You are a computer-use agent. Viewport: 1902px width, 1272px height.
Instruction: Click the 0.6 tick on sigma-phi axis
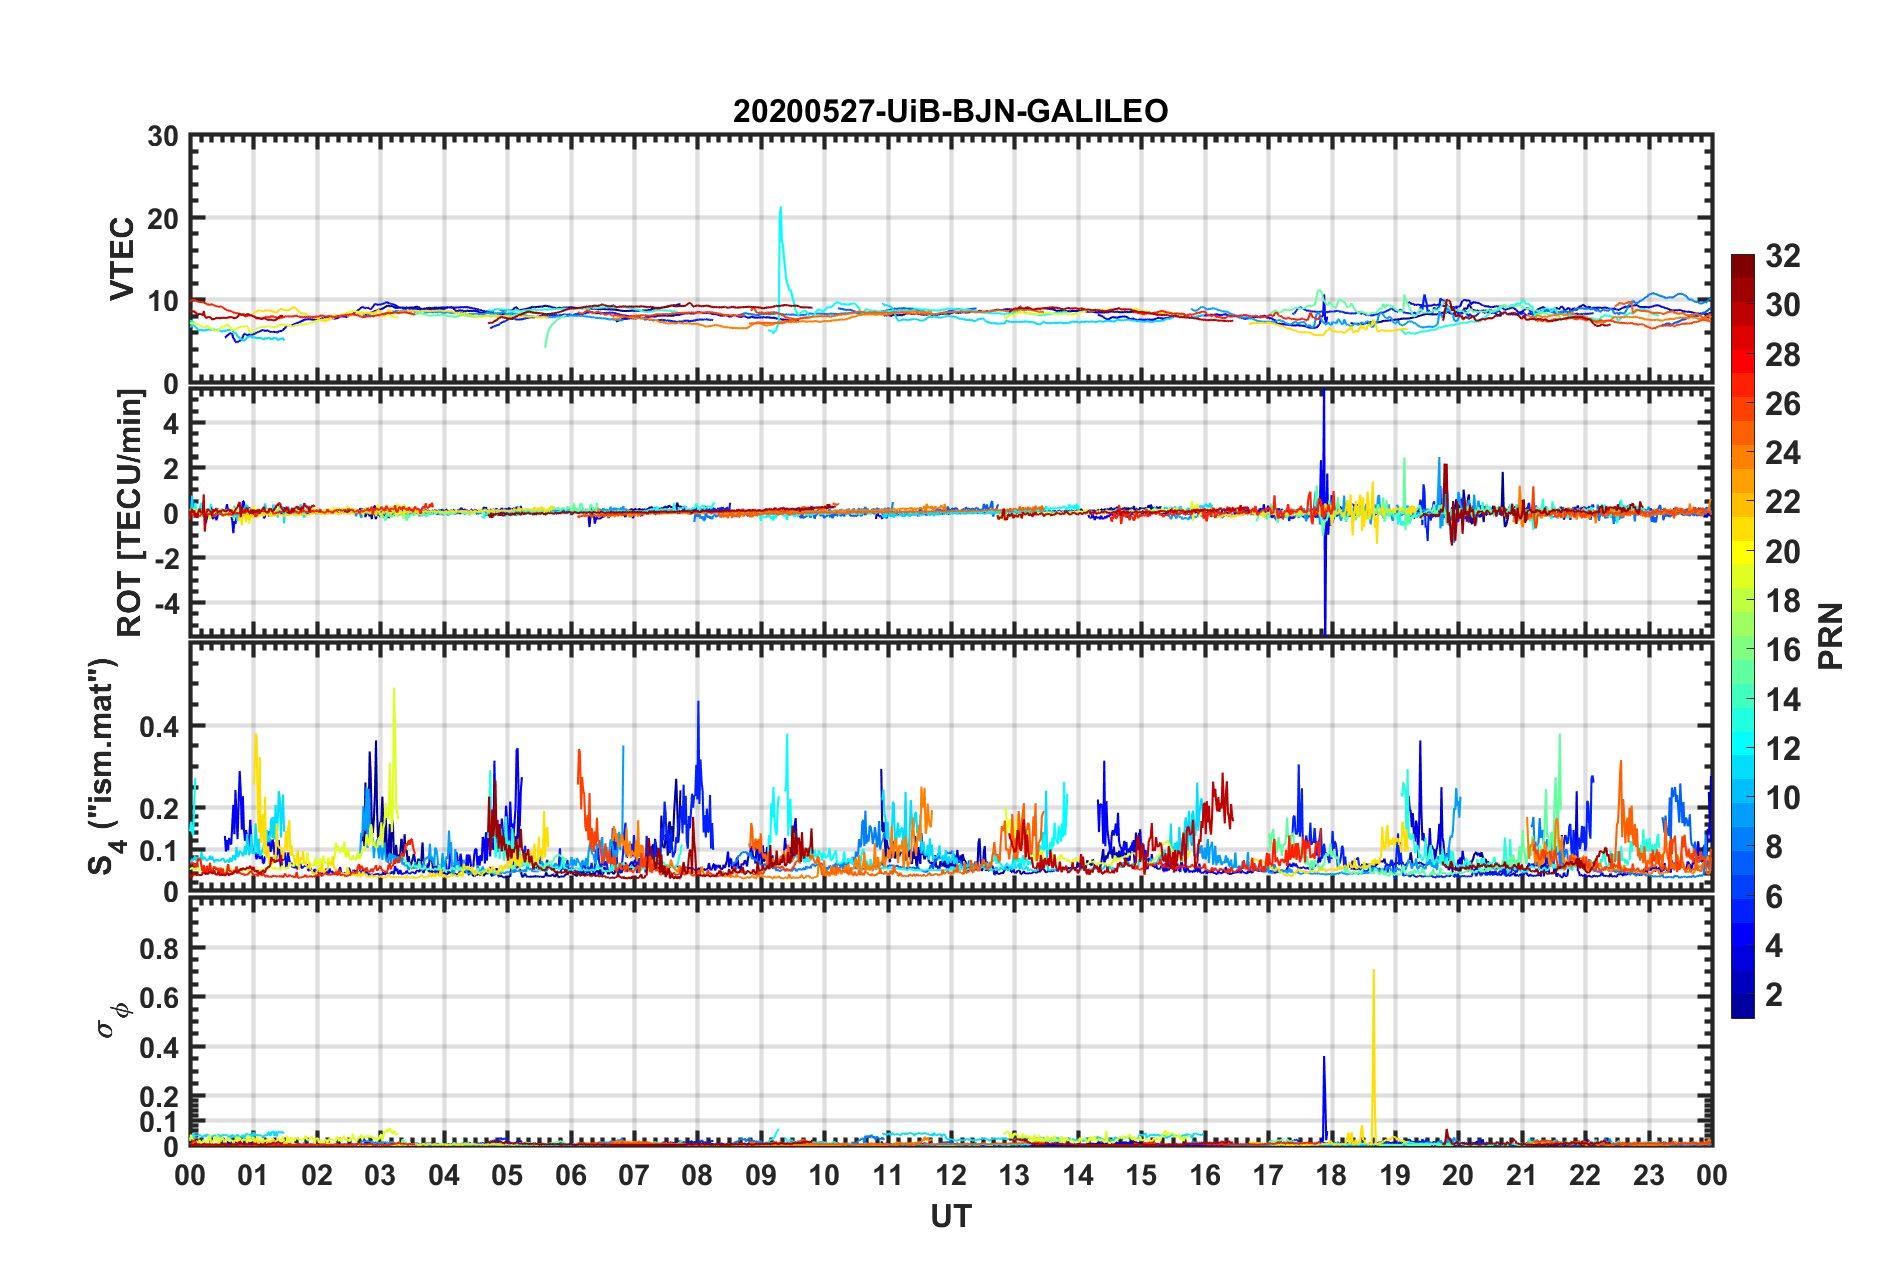point(159,998)
